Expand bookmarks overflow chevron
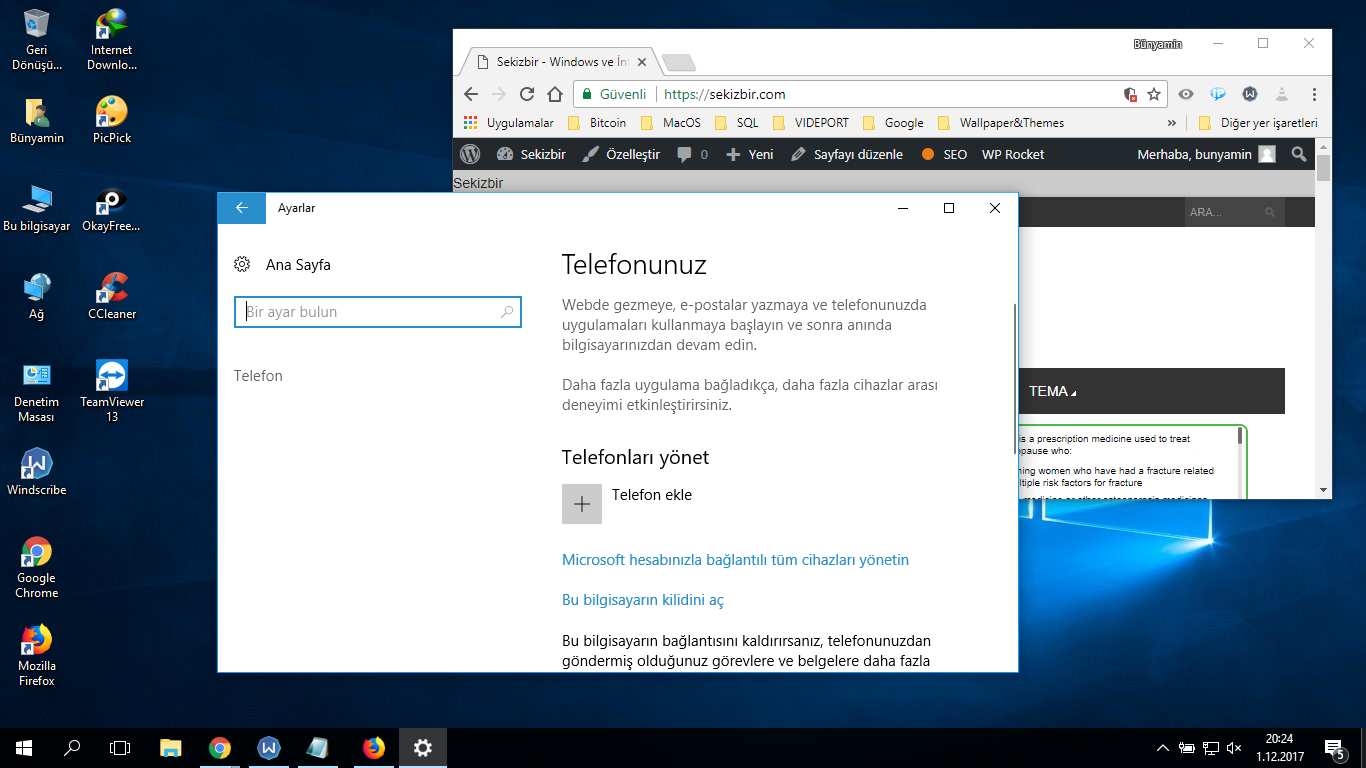The height and width of the screenshot is (768, 1366). tap(1172, 123)
